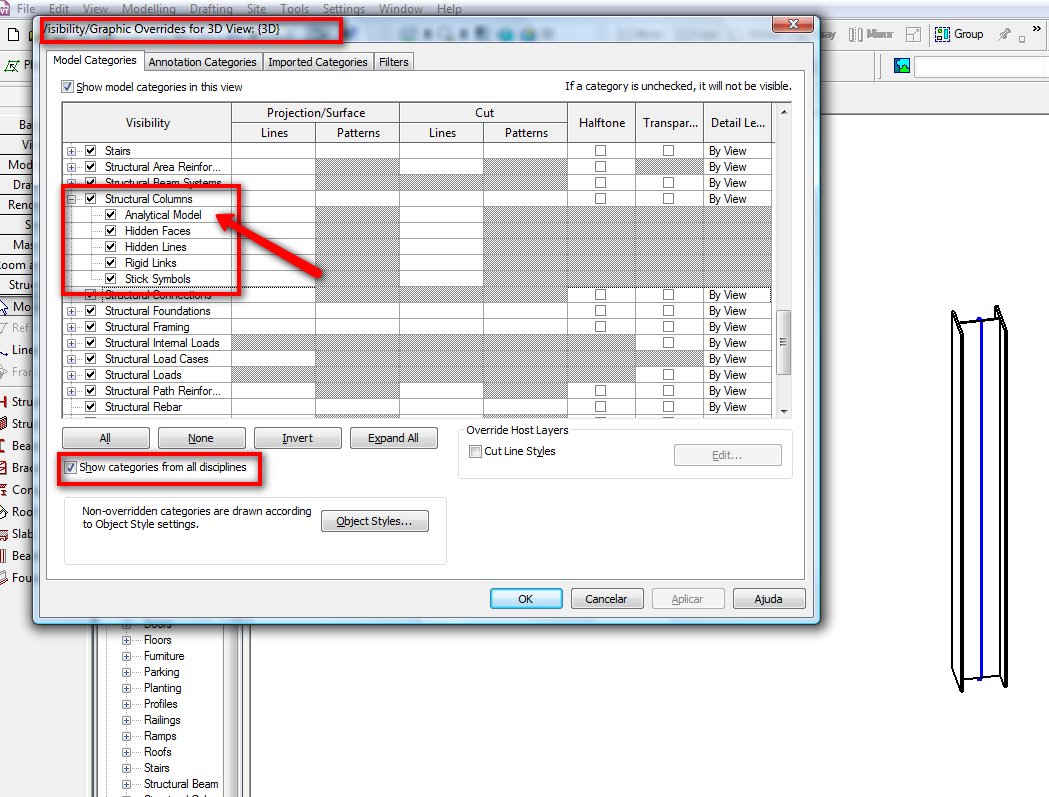Uncheck the Rigid Links subcategory

click(x=110, y=263)
